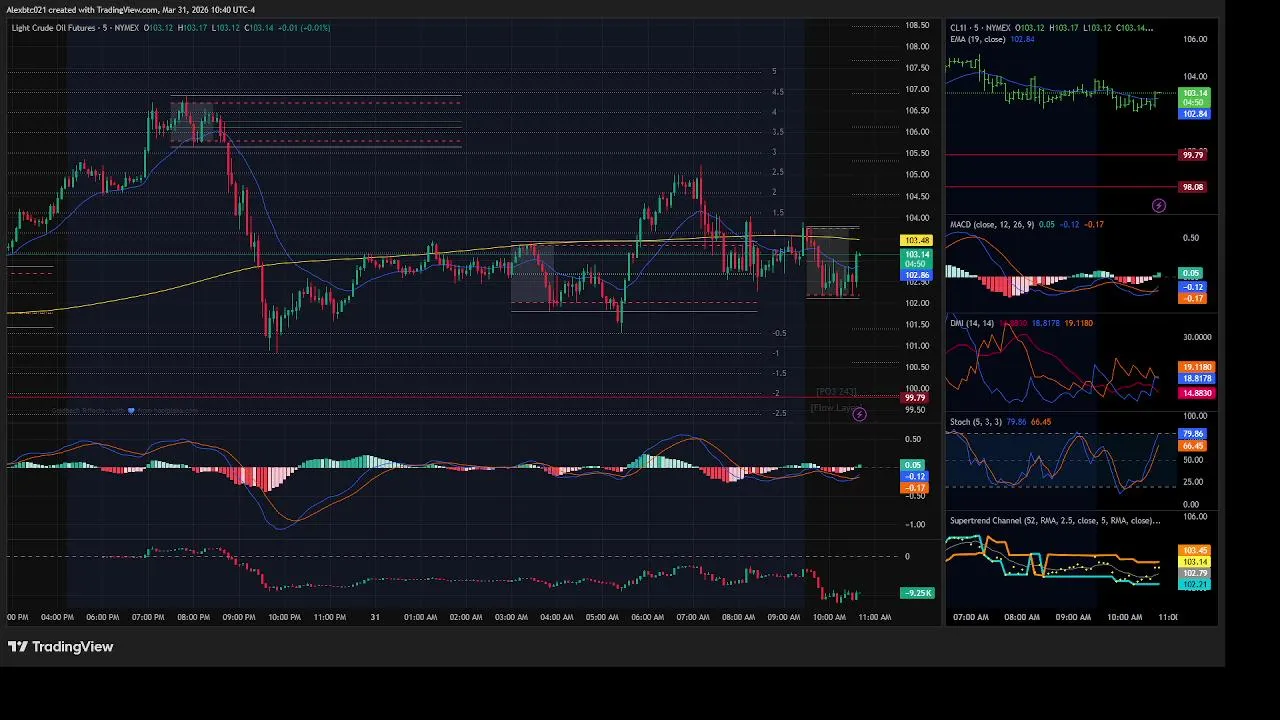Click the 06:00 AM time axis label
This screenshot has width=1280, height=720.
[647, 617]
